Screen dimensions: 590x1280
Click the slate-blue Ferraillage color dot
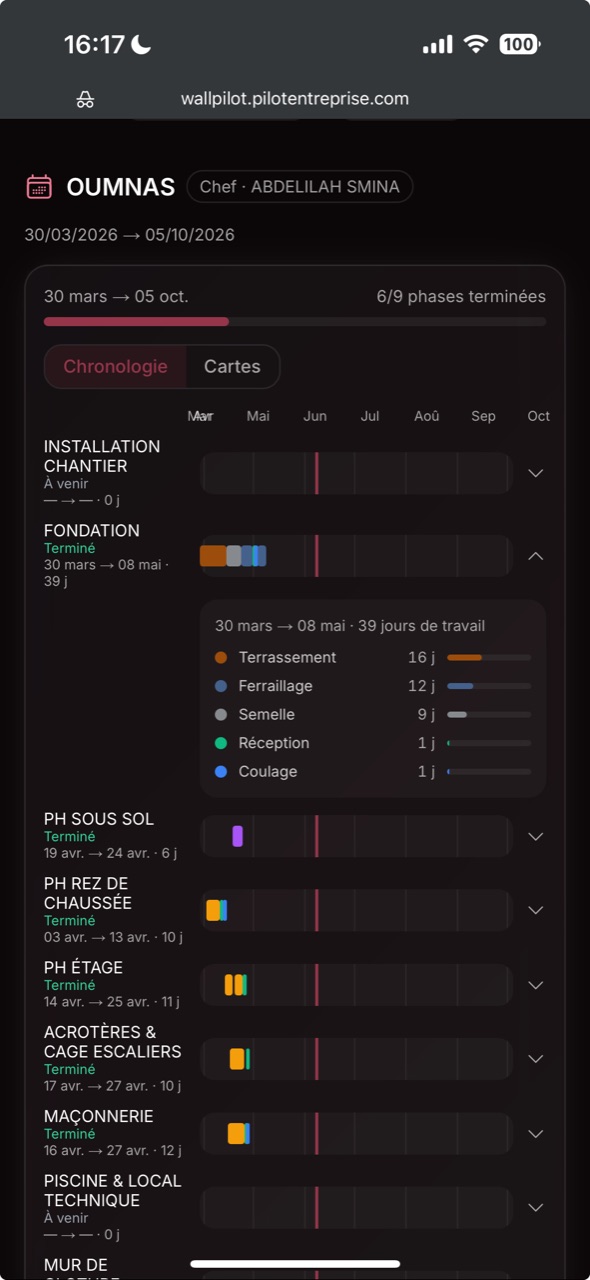pyautogui.click(x=221, y=686)
